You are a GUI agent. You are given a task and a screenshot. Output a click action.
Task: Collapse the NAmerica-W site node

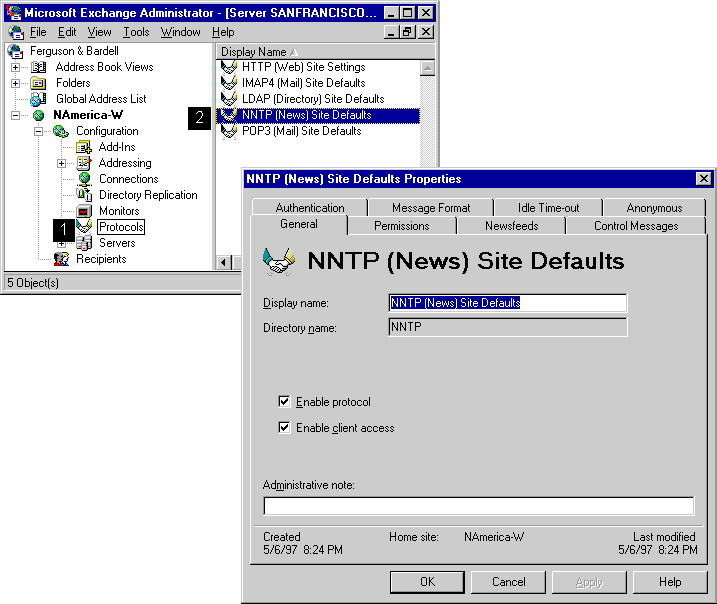click(16, 115)
